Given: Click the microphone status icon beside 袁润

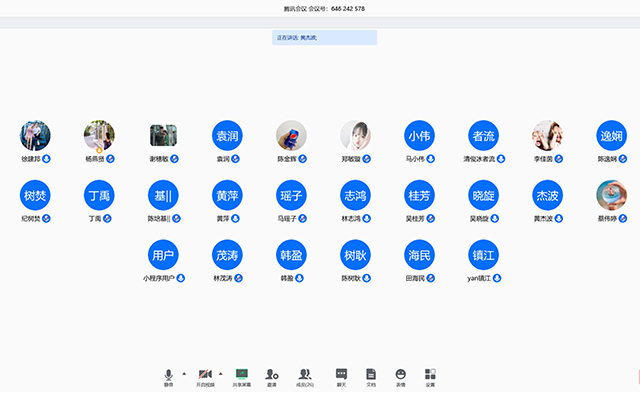Looking at the screenshot, I should click(x=238, y=159).
